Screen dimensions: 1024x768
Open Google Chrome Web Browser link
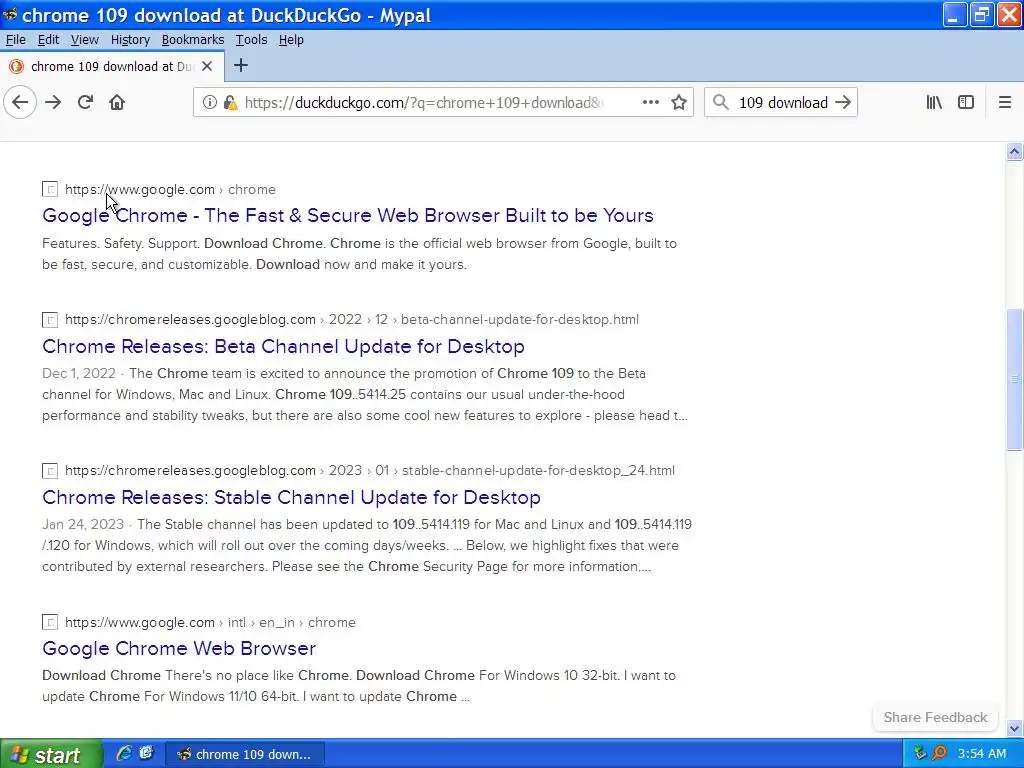pyautogui.click(x=179, y=648)
